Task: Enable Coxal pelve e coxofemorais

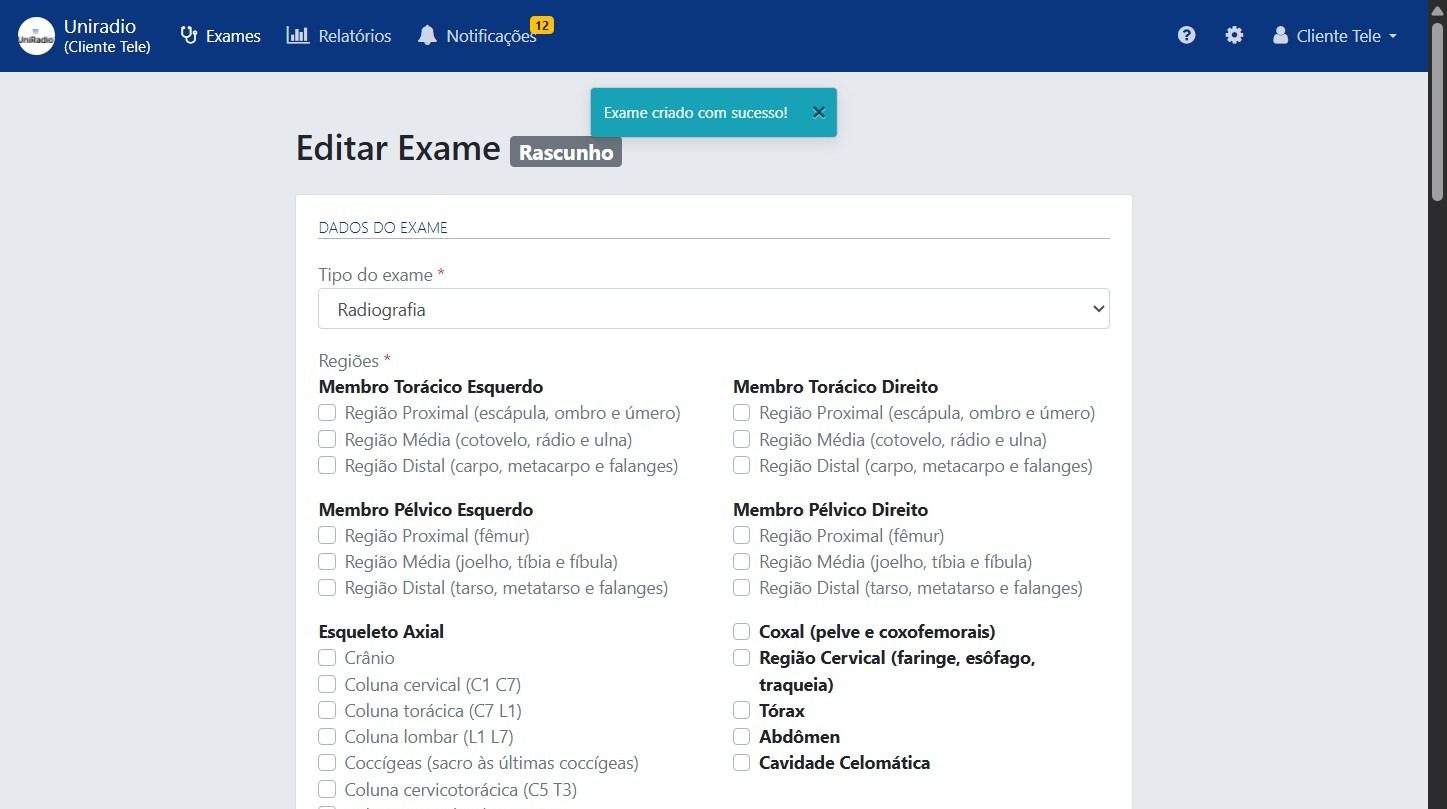Action: [741, 631]
